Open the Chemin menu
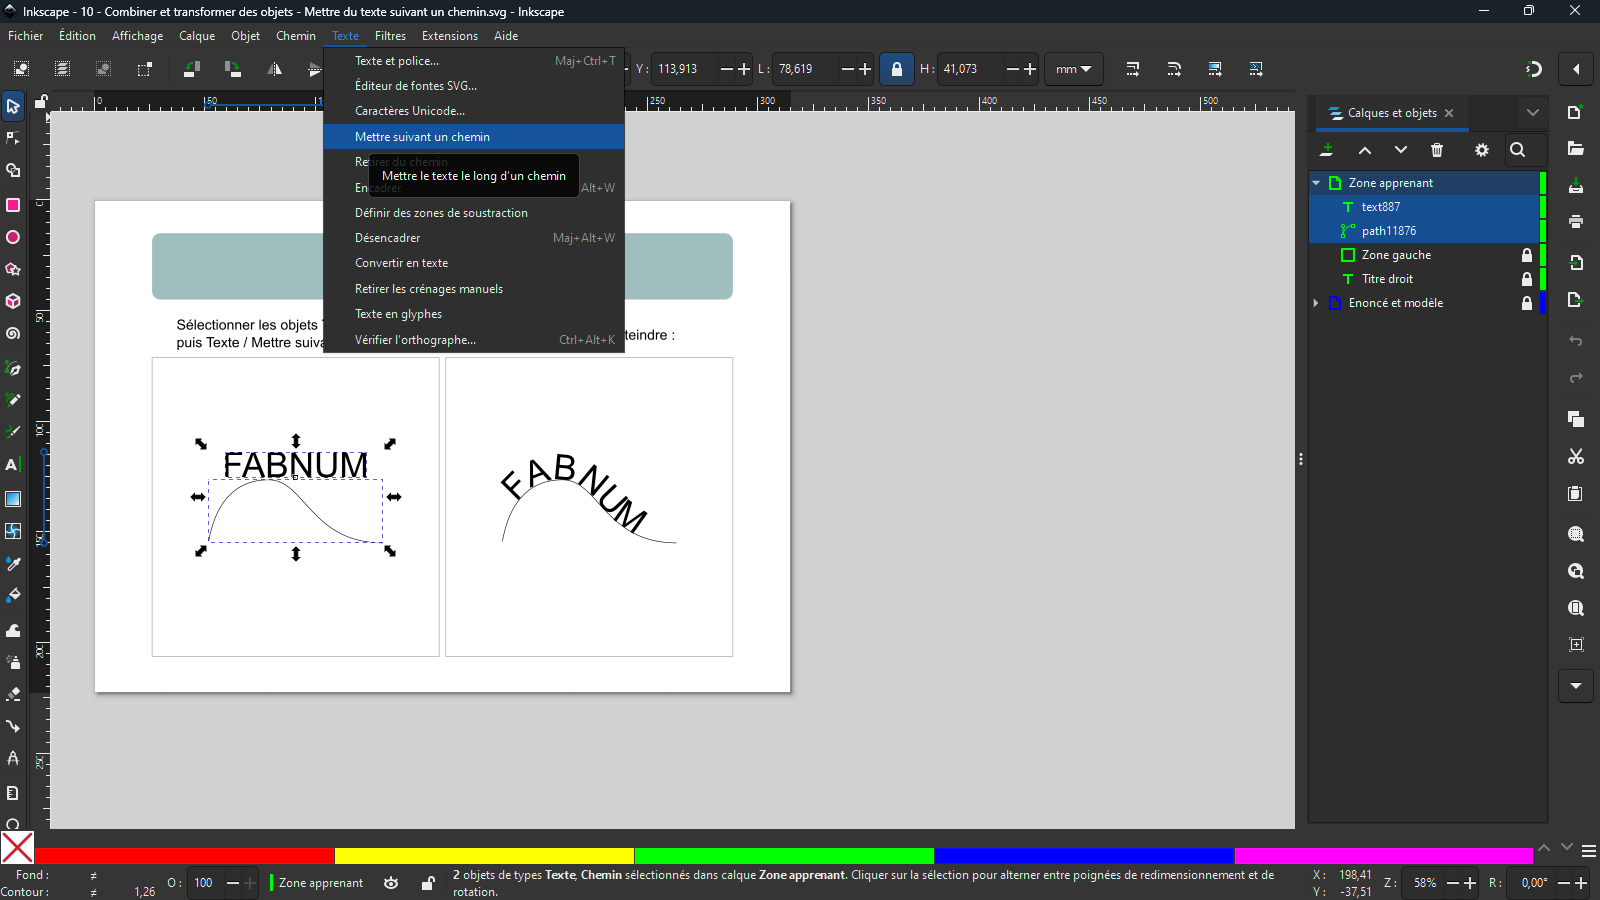The height and width of the screenshot is (900, 1600). click(296, 36)
